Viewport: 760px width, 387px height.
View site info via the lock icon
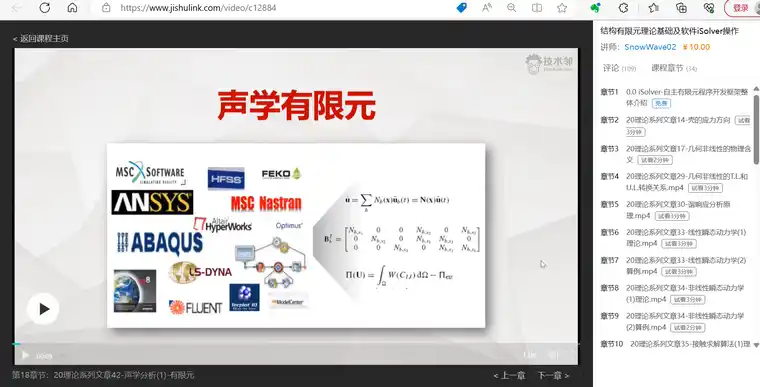(106, 8)
